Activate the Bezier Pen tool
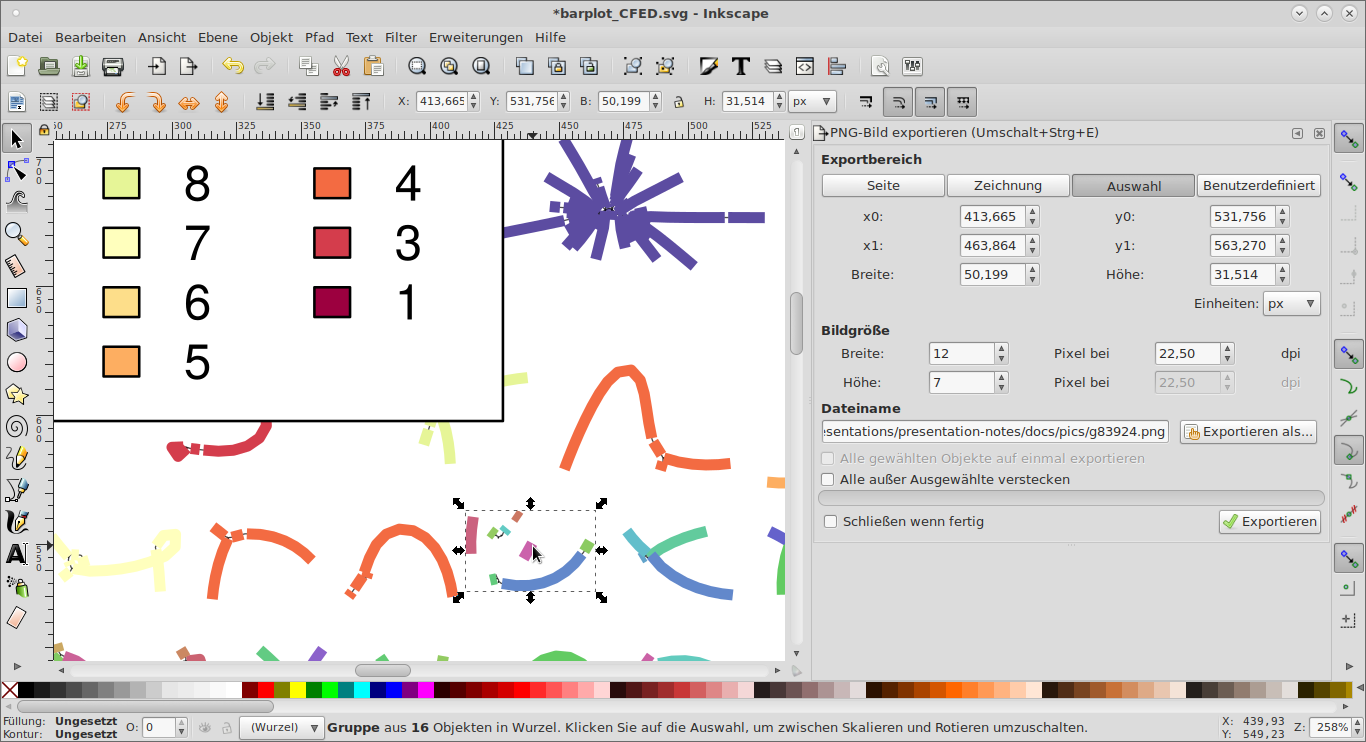 coord(16,490)
